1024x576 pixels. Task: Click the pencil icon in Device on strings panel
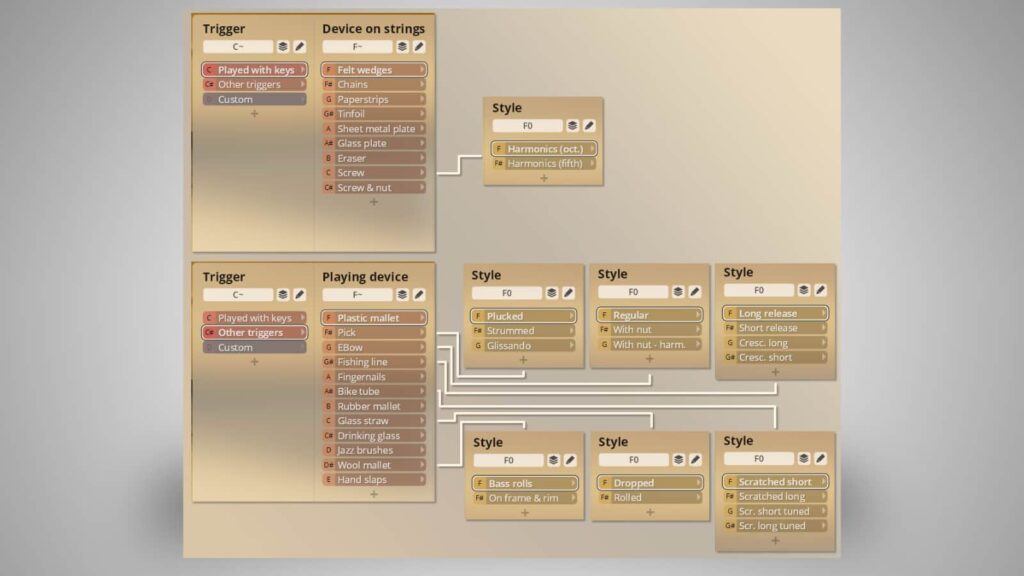[x=419, y=46]
